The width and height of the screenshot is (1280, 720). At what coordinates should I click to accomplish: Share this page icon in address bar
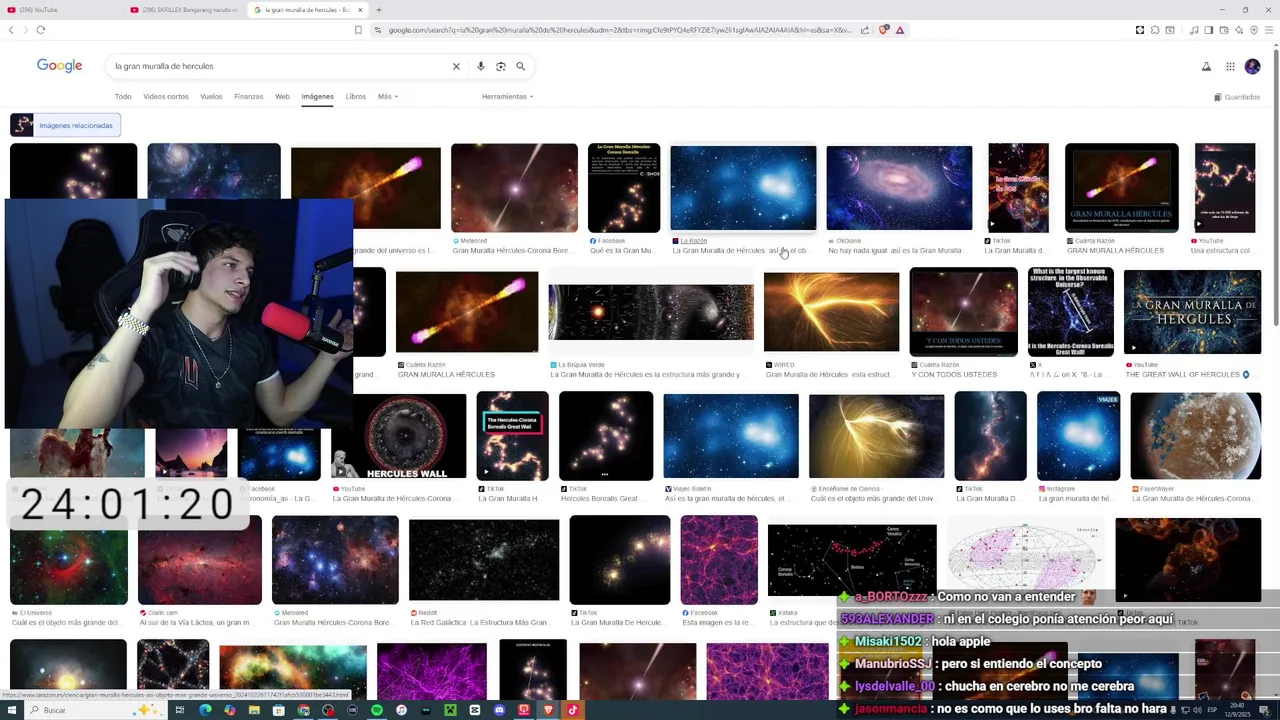[864, 30]
